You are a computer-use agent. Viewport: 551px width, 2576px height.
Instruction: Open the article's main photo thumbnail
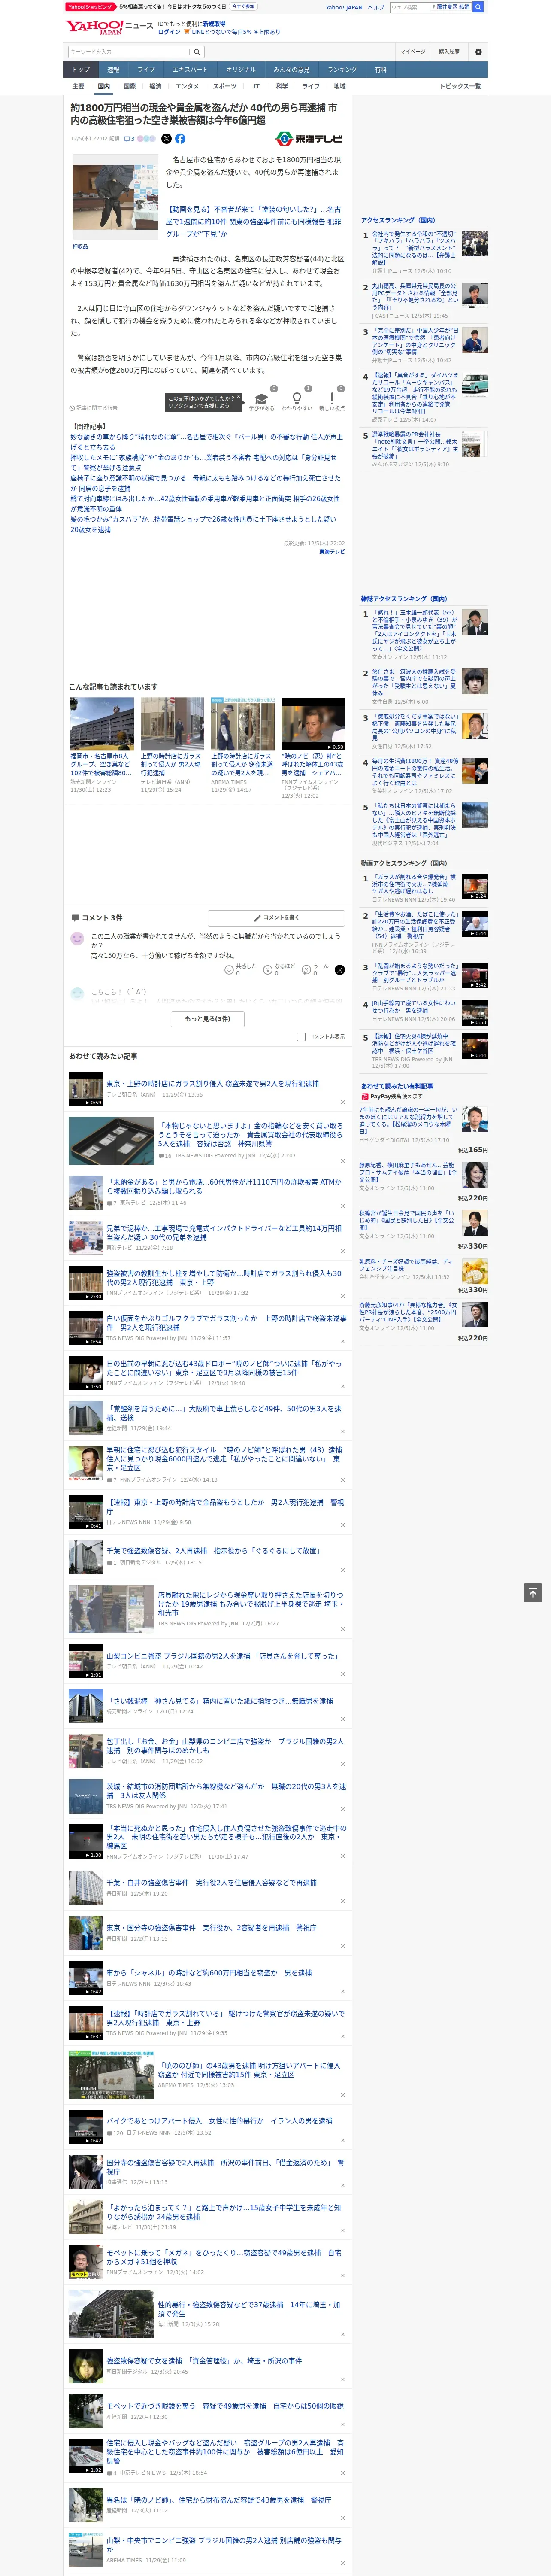pyautogui.click(x=114, y=197)
